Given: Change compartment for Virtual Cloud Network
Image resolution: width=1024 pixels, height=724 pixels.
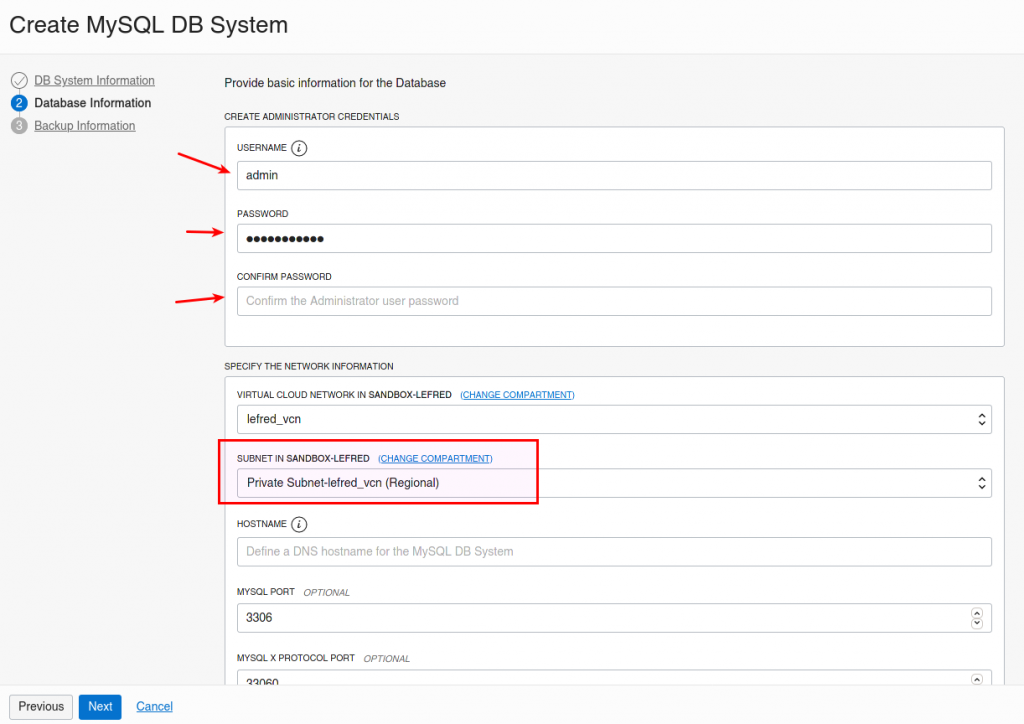Looking at the screenshot, I should click(517, 395).
